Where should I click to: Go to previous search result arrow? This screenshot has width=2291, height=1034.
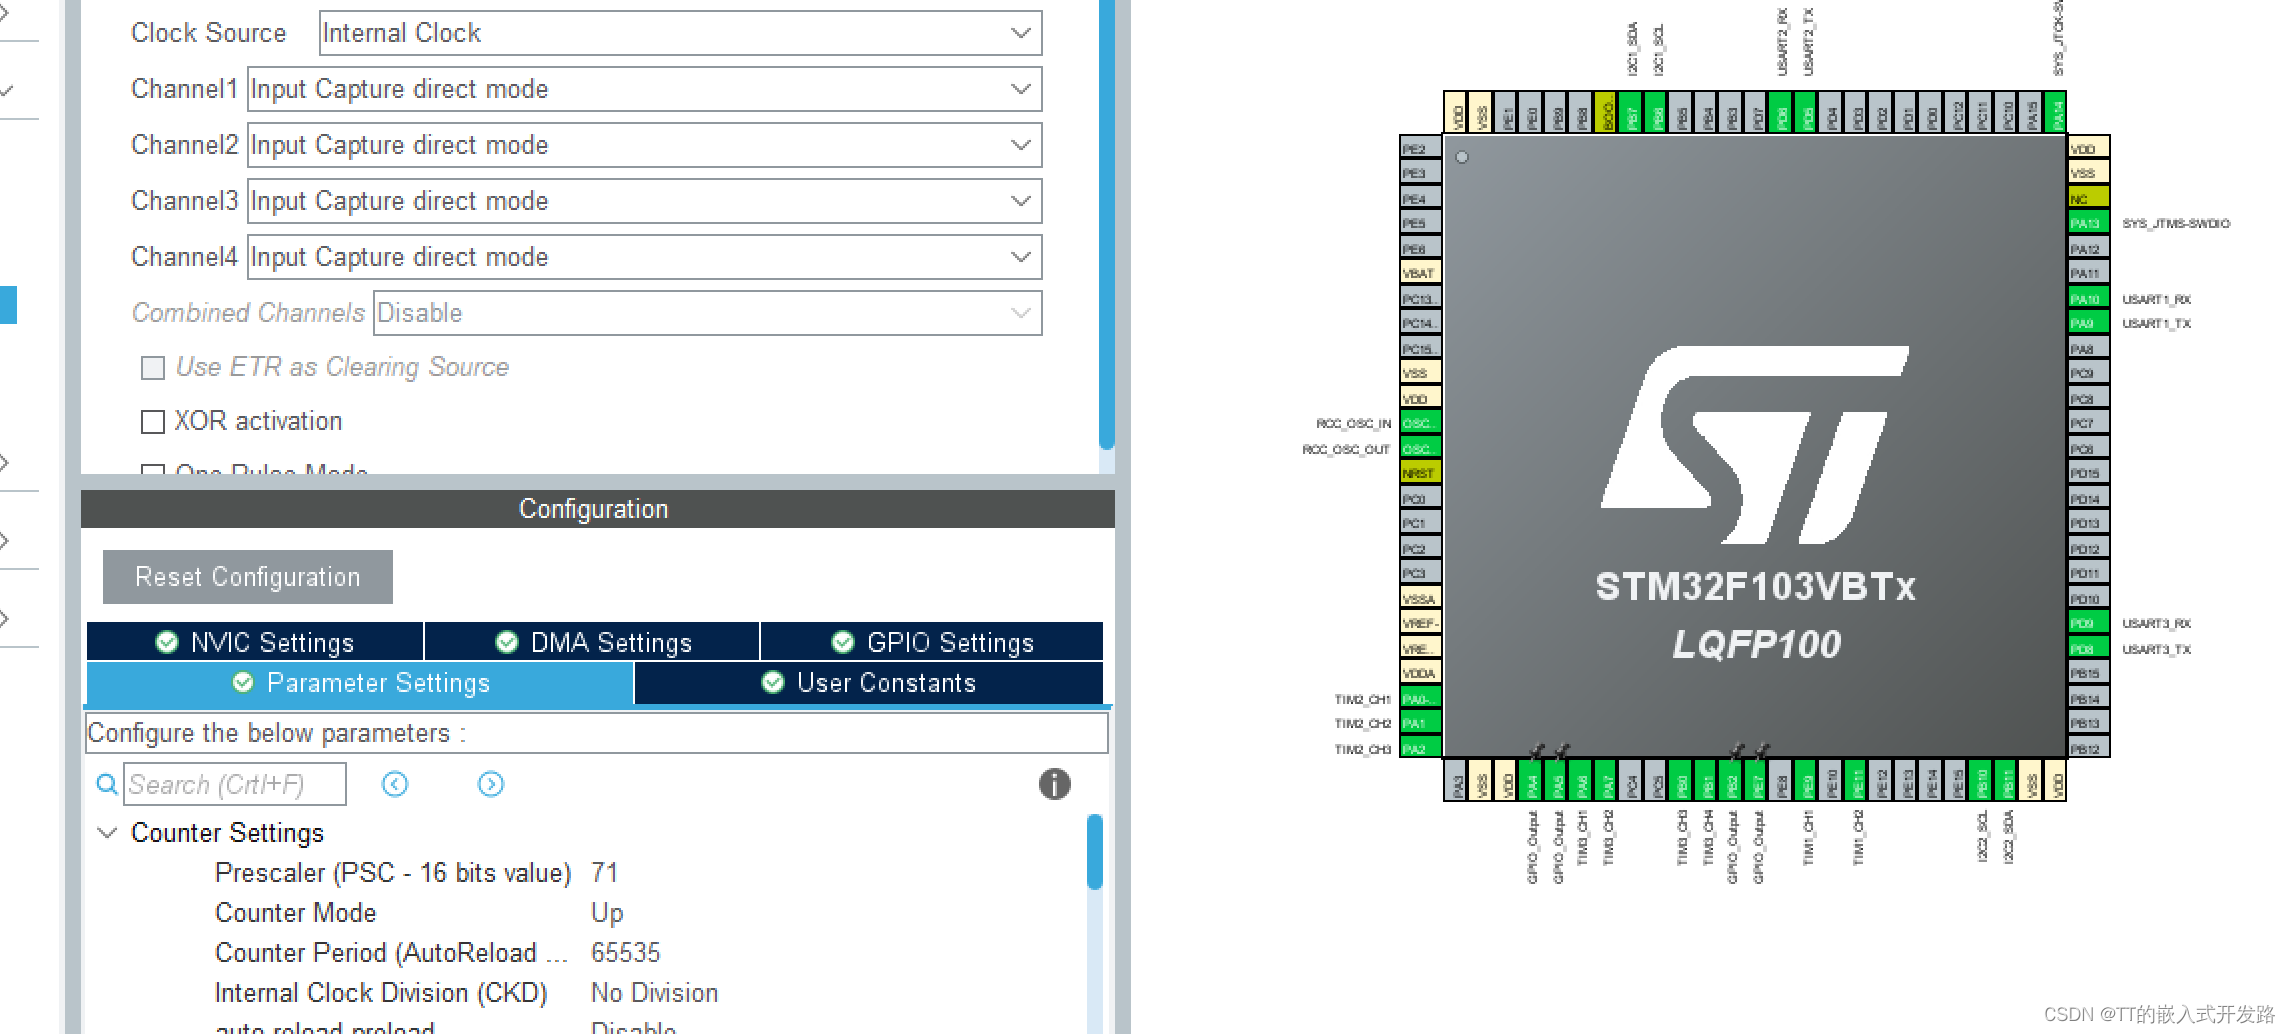tap(395, 784)
